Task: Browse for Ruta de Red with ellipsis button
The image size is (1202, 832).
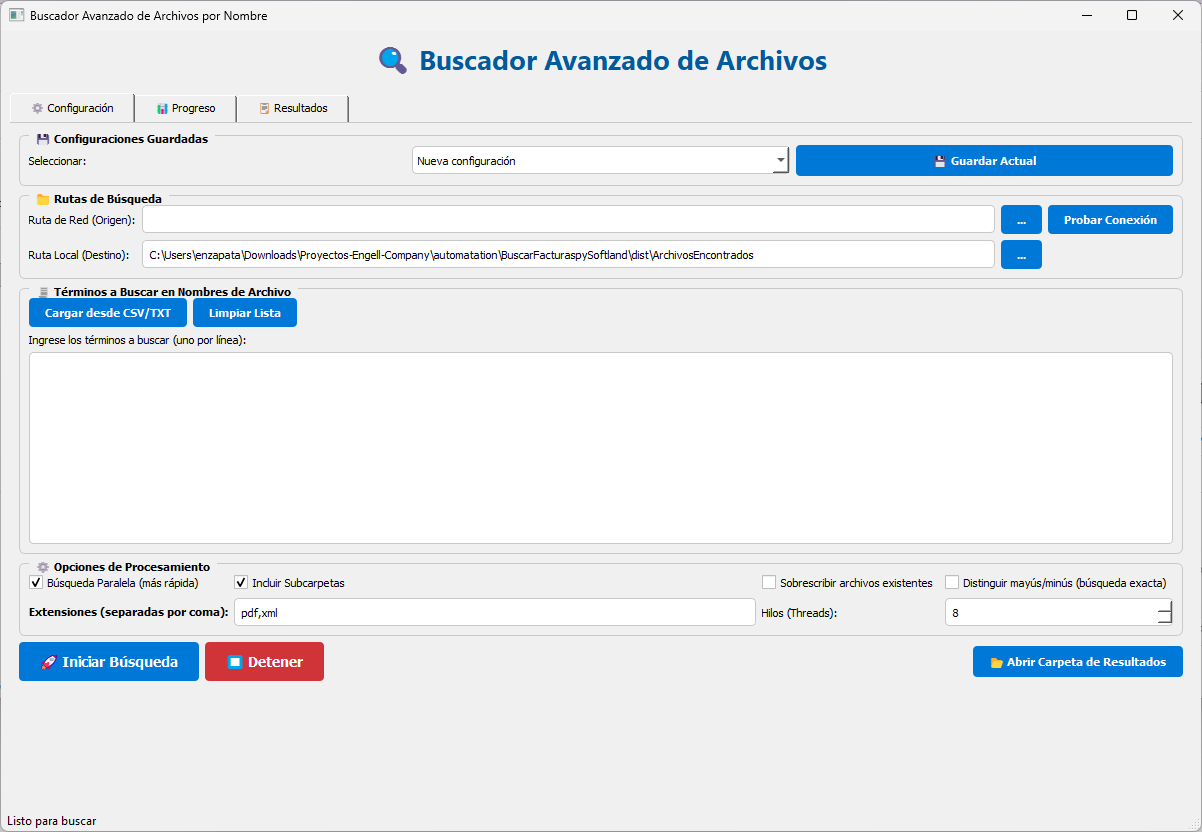Action: 1021,220
